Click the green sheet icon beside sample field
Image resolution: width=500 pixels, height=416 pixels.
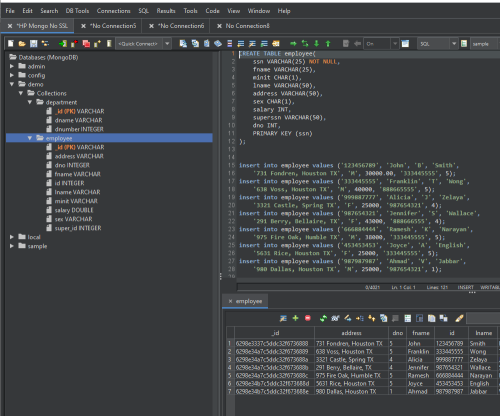tap(464, 44)
